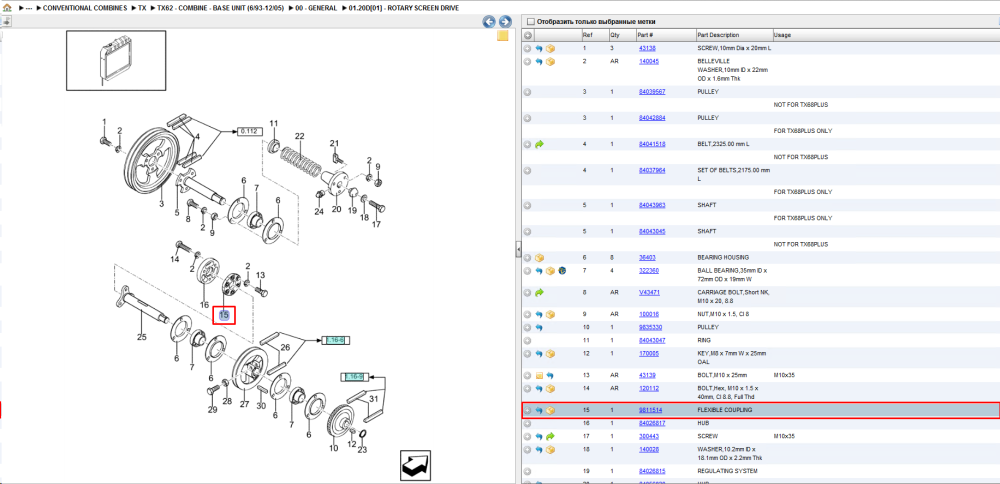The height and width of the screenshot is (484, 1000).
Task: Select callout 22 spring on the diagram
Action: [299, 136]
